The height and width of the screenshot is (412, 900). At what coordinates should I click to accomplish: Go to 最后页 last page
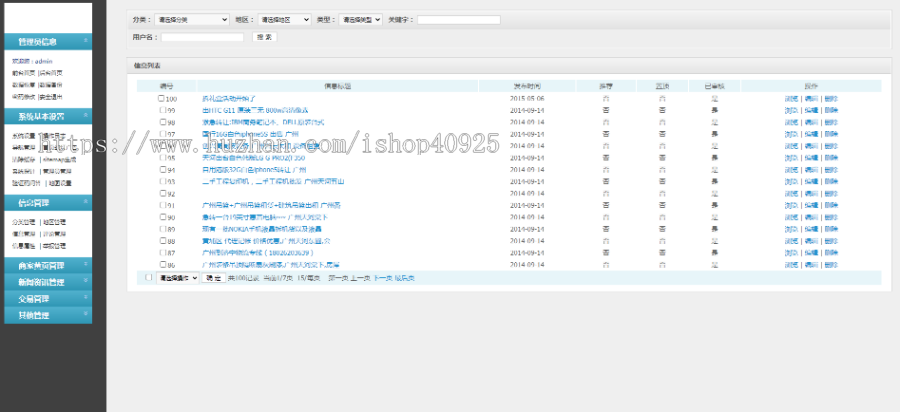click(405, 278)
